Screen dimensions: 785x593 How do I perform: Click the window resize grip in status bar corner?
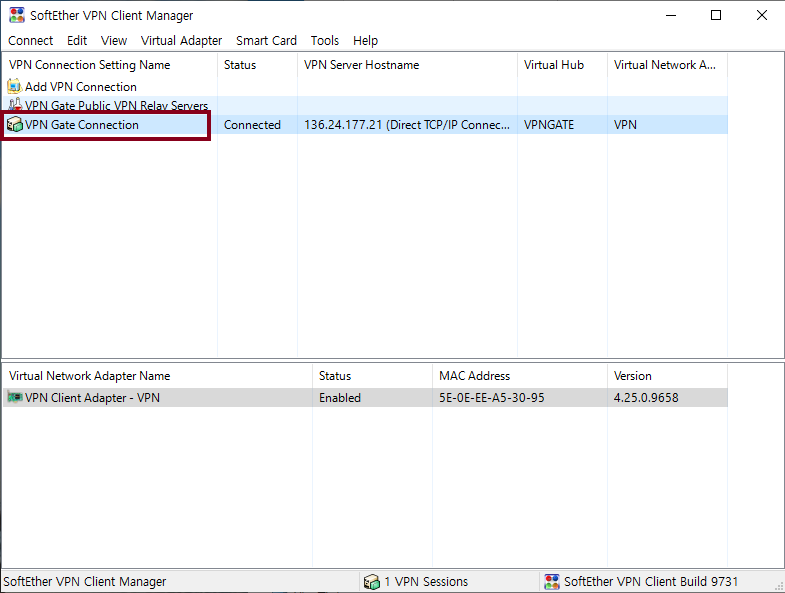pos(778,586)
